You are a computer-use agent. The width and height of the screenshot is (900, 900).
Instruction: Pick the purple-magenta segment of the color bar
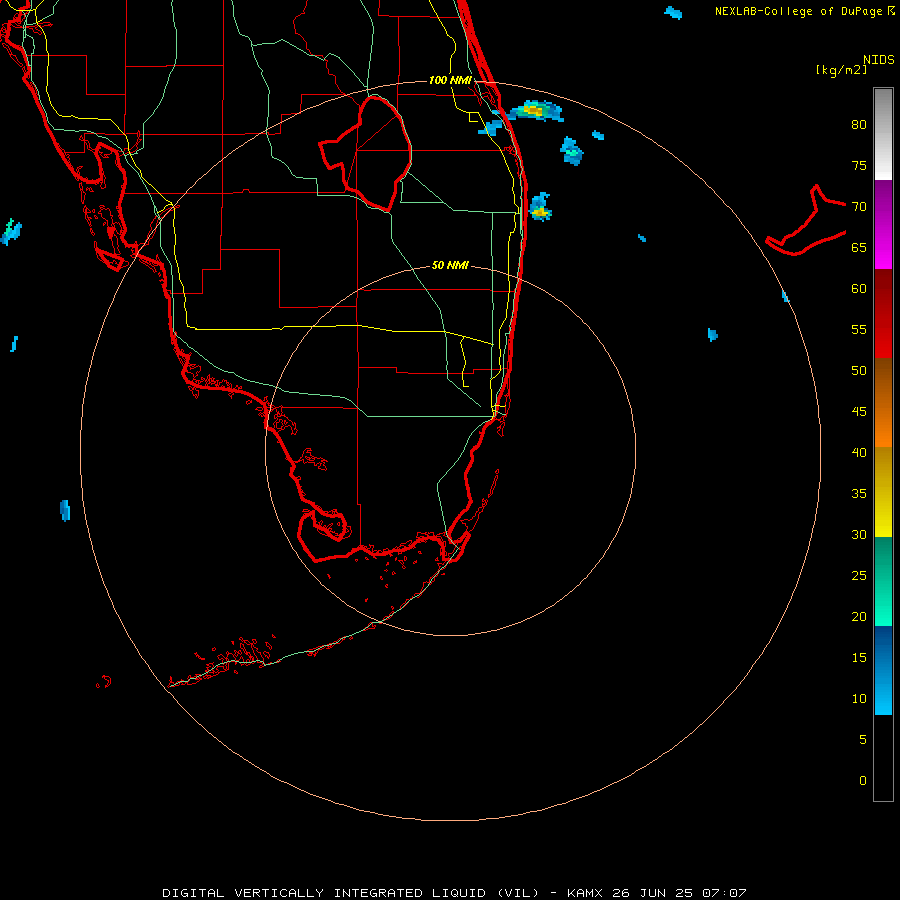[883, 224]
